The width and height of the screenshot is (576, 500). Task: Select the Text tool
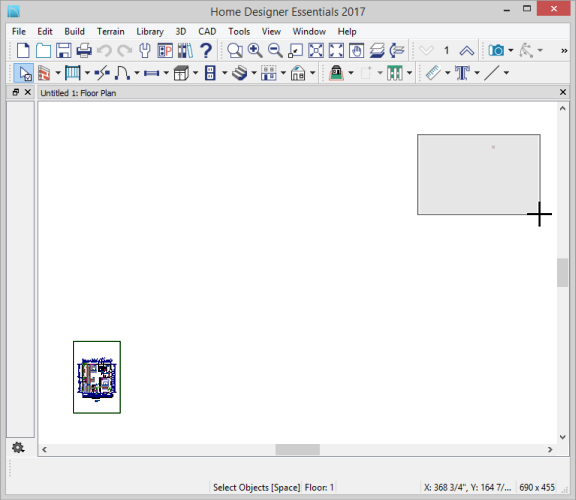[462, 73]
